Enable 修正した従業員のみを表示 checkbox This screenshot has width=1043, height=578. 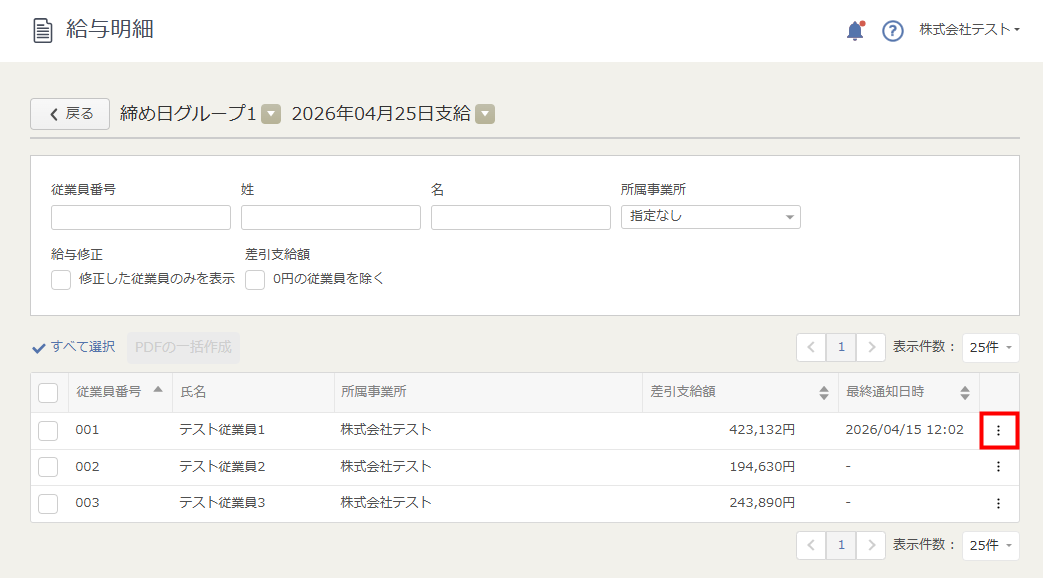pyautogui.click(x=61, y=280)
